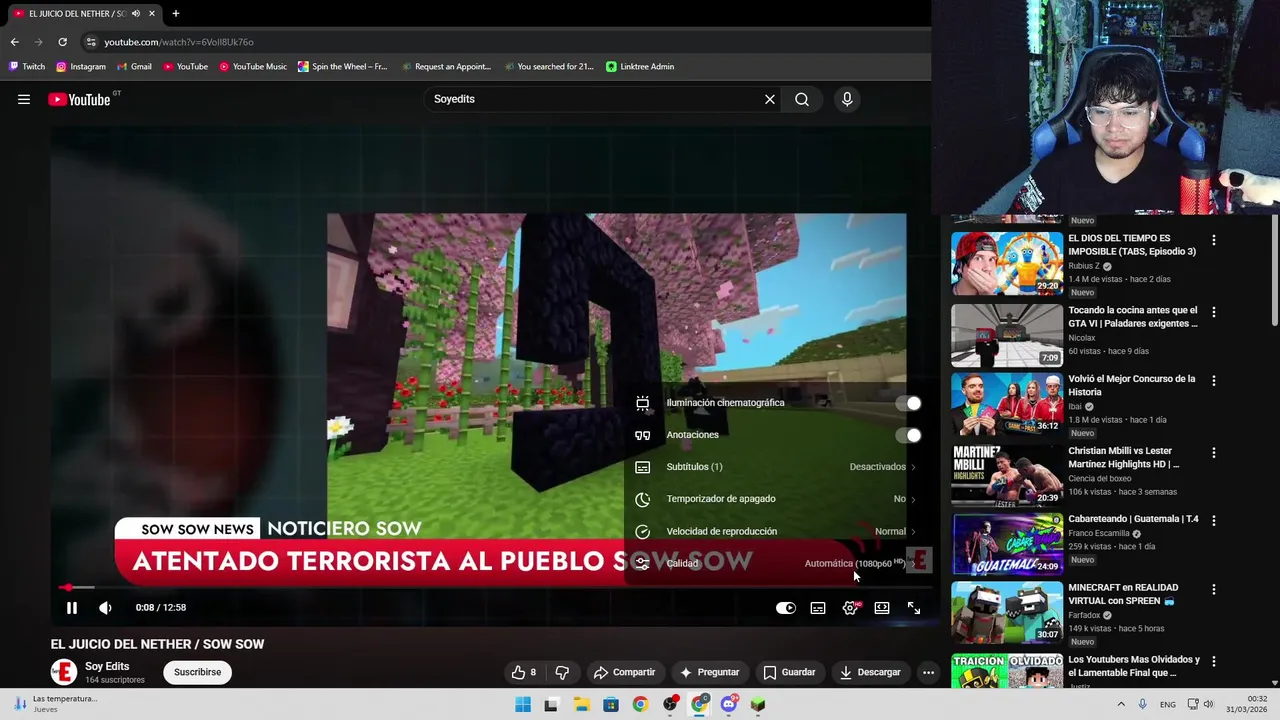Save video with the Guardar button
Screen dimensions: 1280x720
pyautogui.click(x=789, y=672)
